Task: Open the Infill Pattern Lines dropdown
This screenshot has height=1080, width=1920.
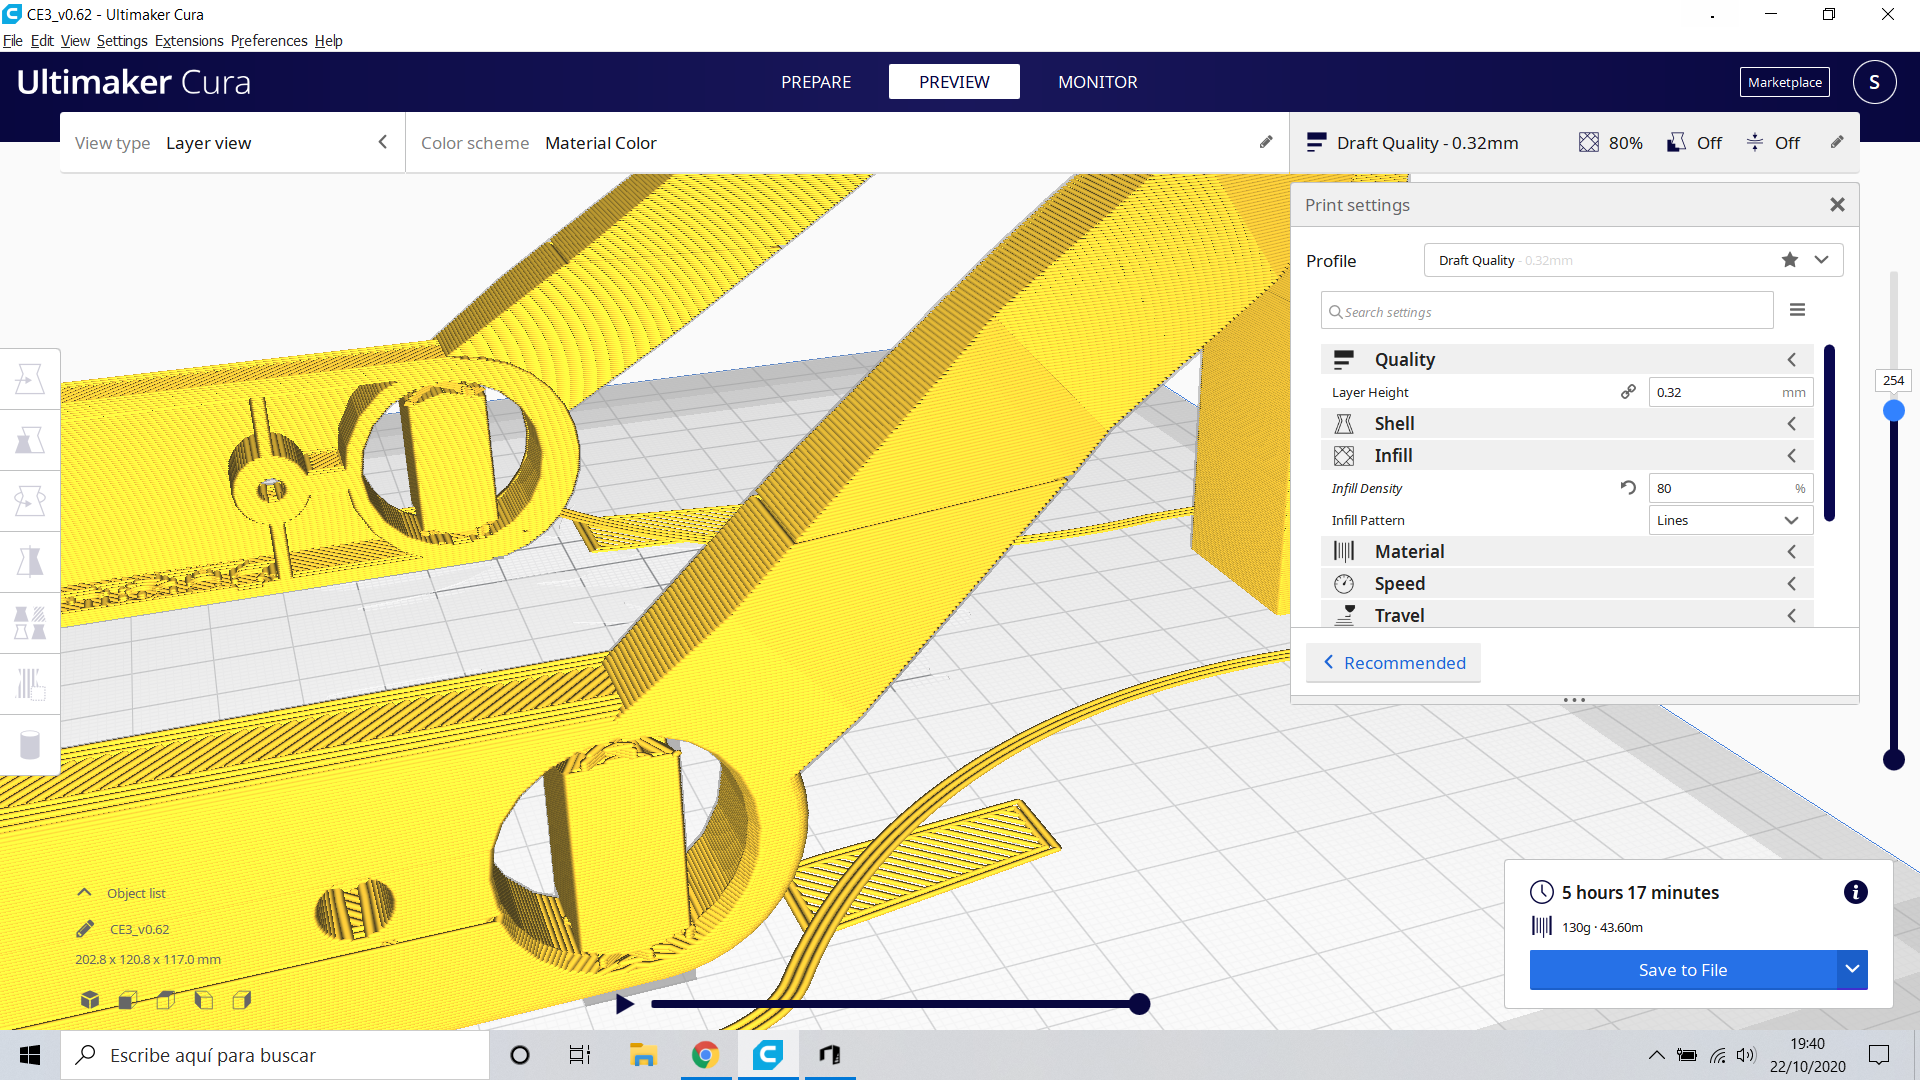Action: (x=1730, y=520)
